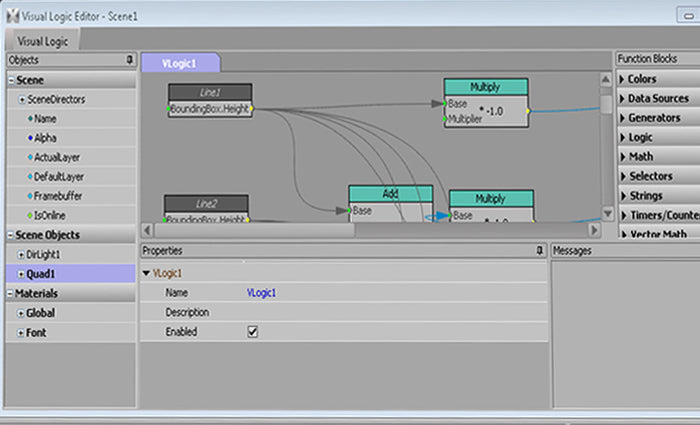Select the Add node header
The height and width of the screenshot is (425, 700).
[x=390, y=194]
